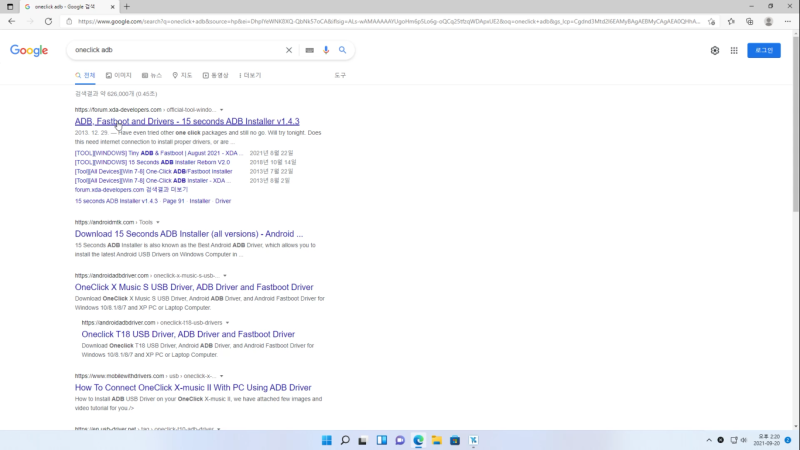This screenshot has height=450, width=800.
Task: Open Tiny ADB & Fastboot August 2021 sublink
Action: 159,153
